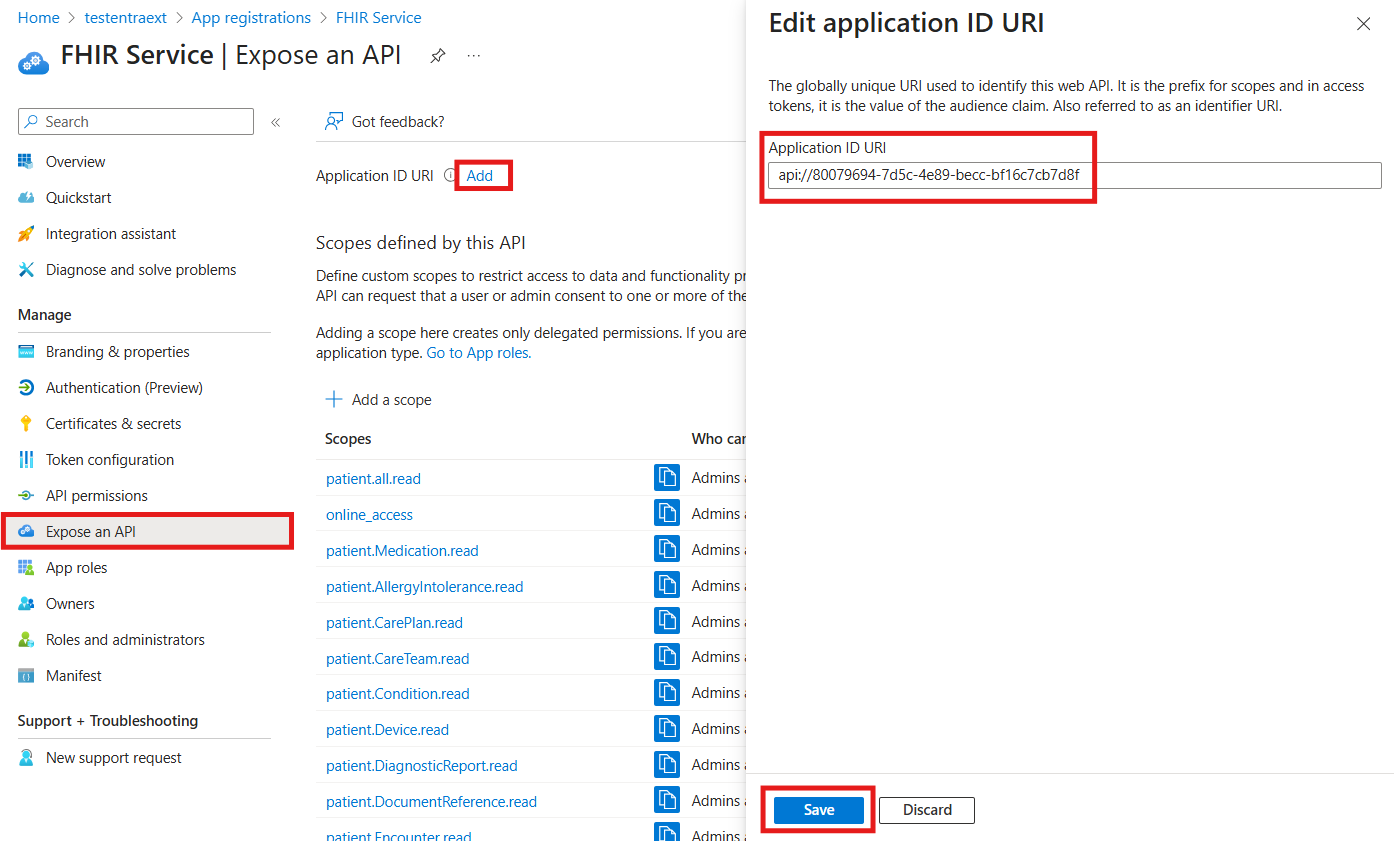Click the info icon beside Application ID URI
Viewport: 1394px width, 841px height.
(x=448, y=175)
